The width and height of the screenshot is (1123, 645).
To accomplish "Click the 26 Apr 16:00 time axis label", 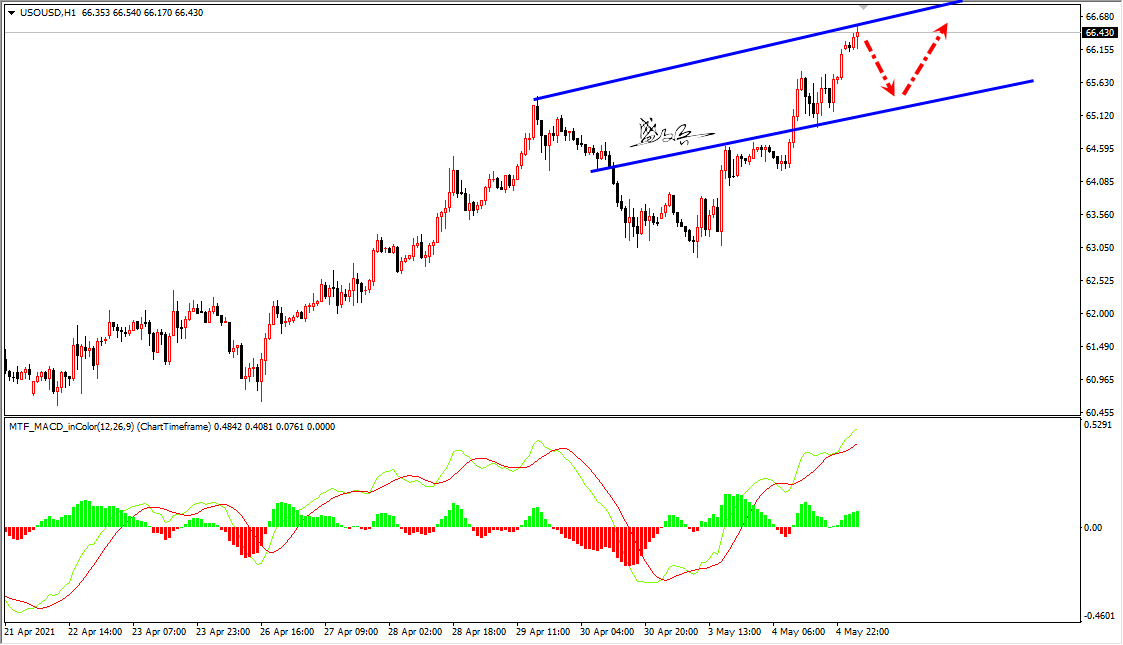I will (286, 632).
